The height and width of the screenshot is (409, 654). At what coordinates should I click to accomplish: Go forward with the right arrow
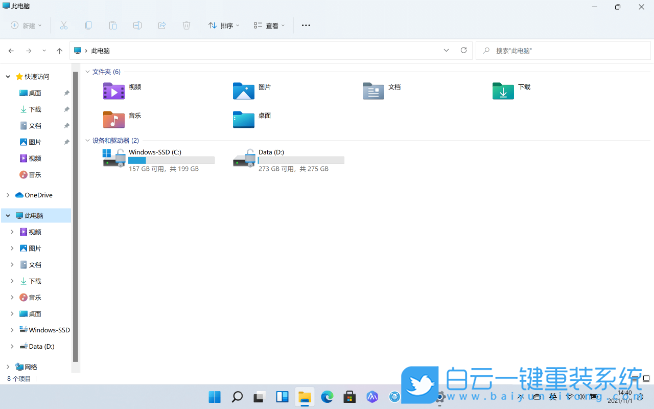click(29, 50)
